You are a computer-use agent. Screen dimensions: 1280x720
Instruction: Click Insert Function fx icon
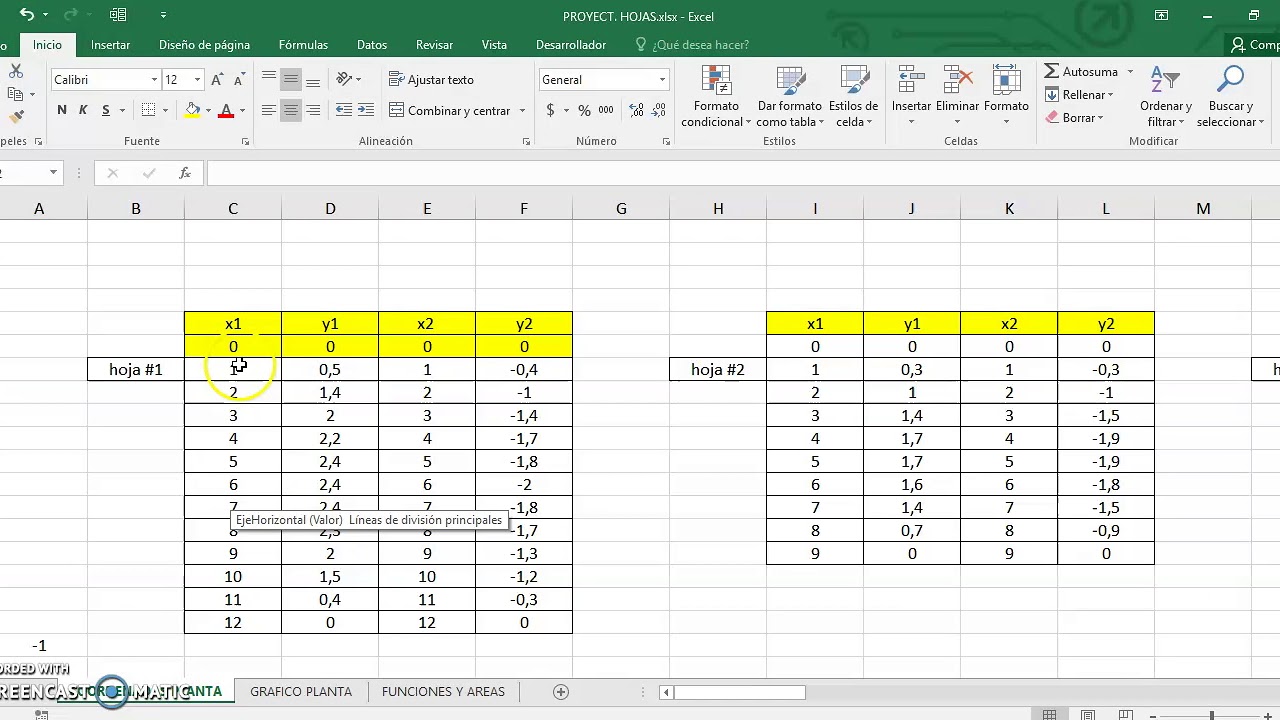pos(185,173)
